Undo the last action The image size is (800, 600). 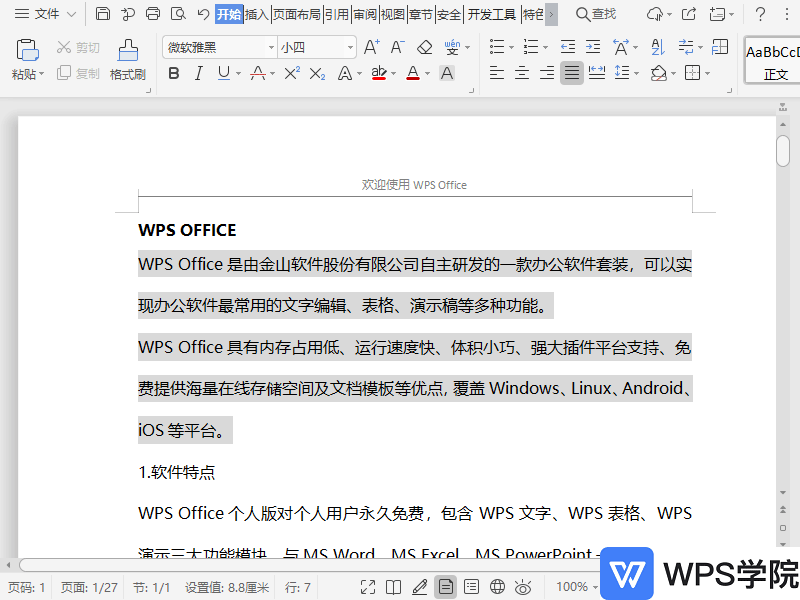203,14
